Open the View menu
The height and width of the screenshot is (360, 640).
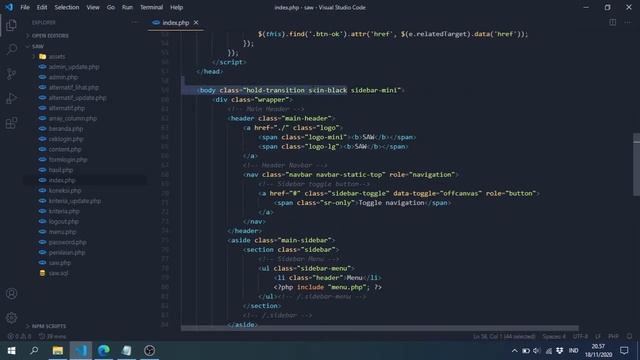point(93,7)
